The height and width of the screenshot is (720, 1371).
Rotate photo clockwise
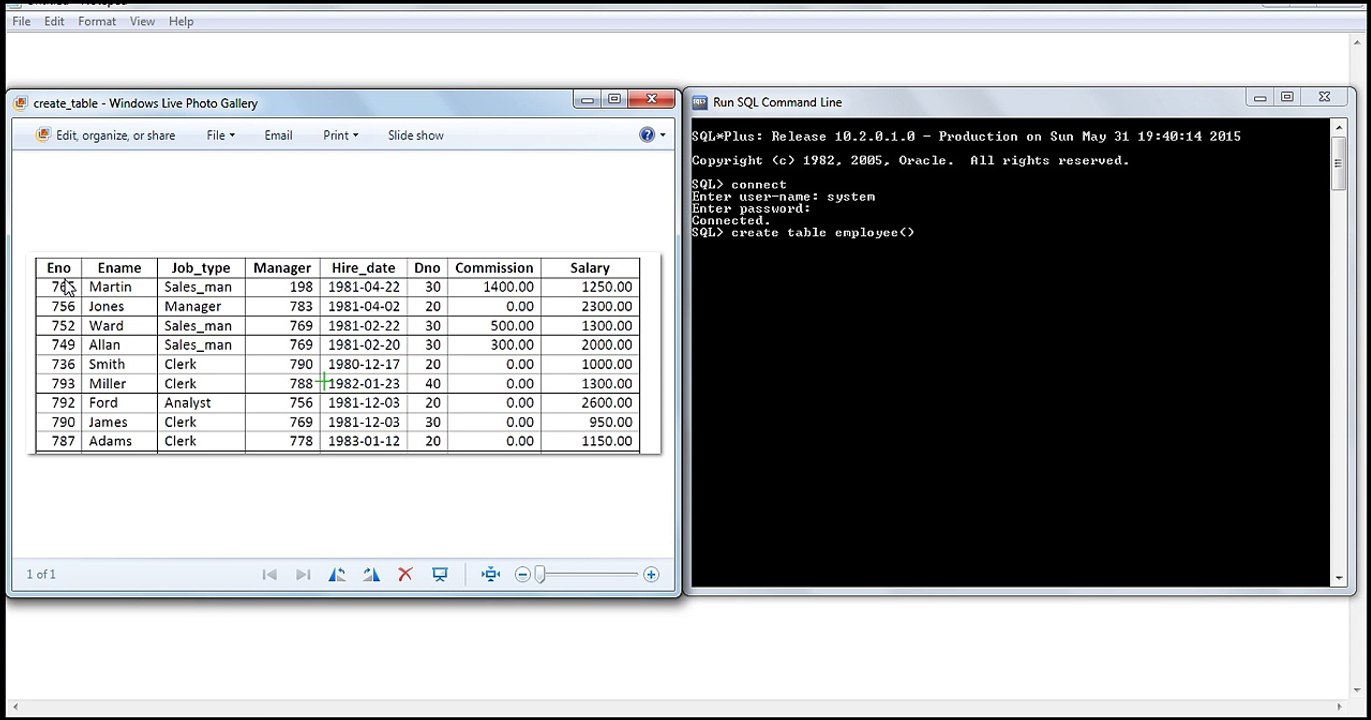pos(371,574)
